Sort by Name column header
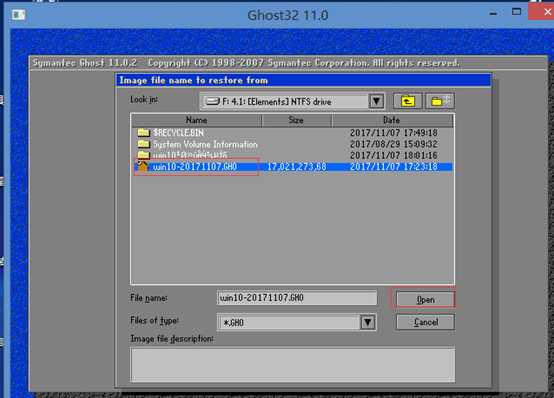This screenshot has height=398, width=554. 196,120
